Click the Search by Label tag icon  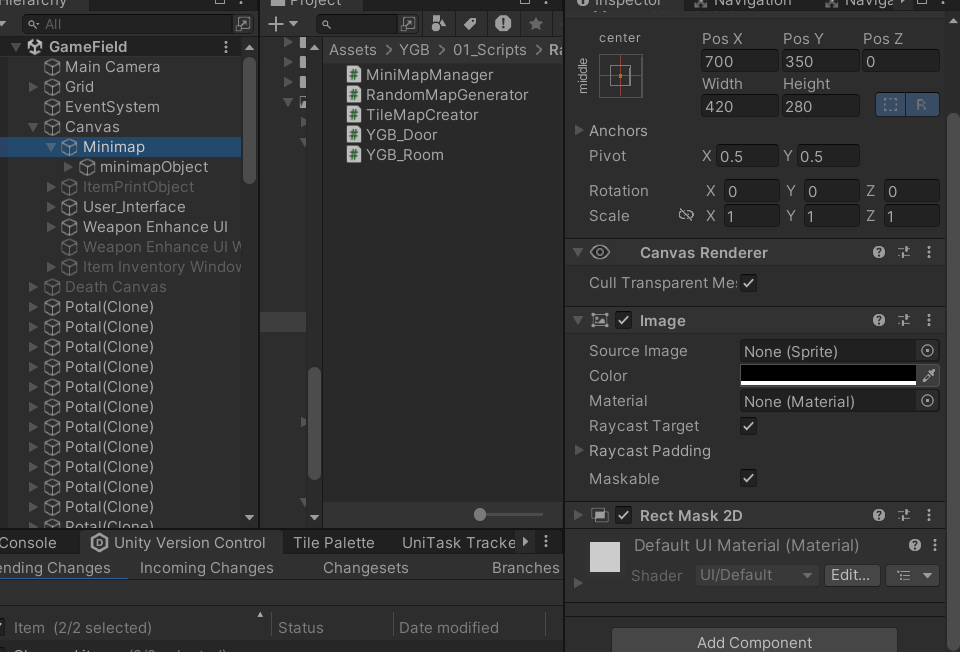coord(470,24)
